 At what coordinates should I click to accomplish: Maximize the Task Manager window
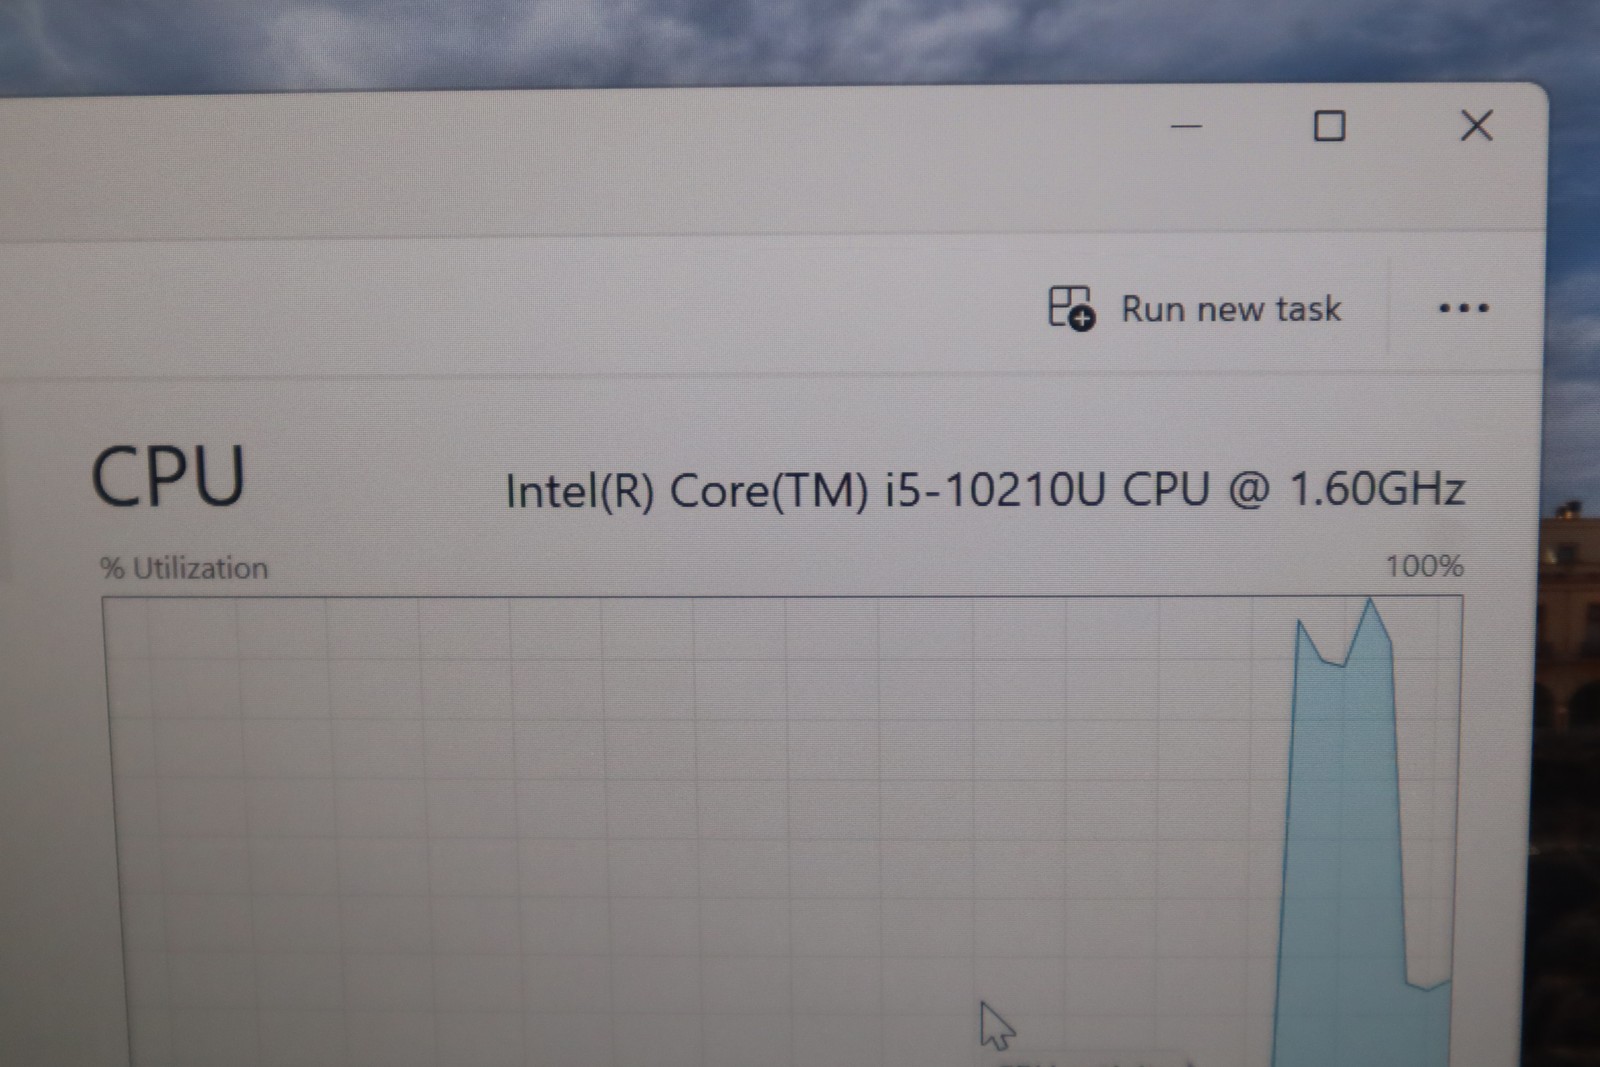(1329, 126)
